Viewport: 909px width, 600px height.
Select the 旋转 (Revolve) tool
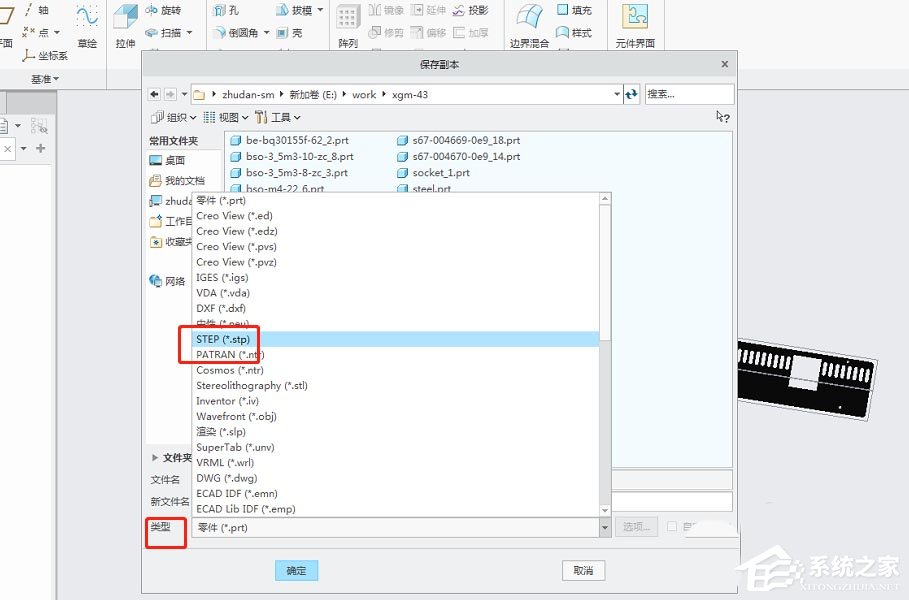[163, 10]
